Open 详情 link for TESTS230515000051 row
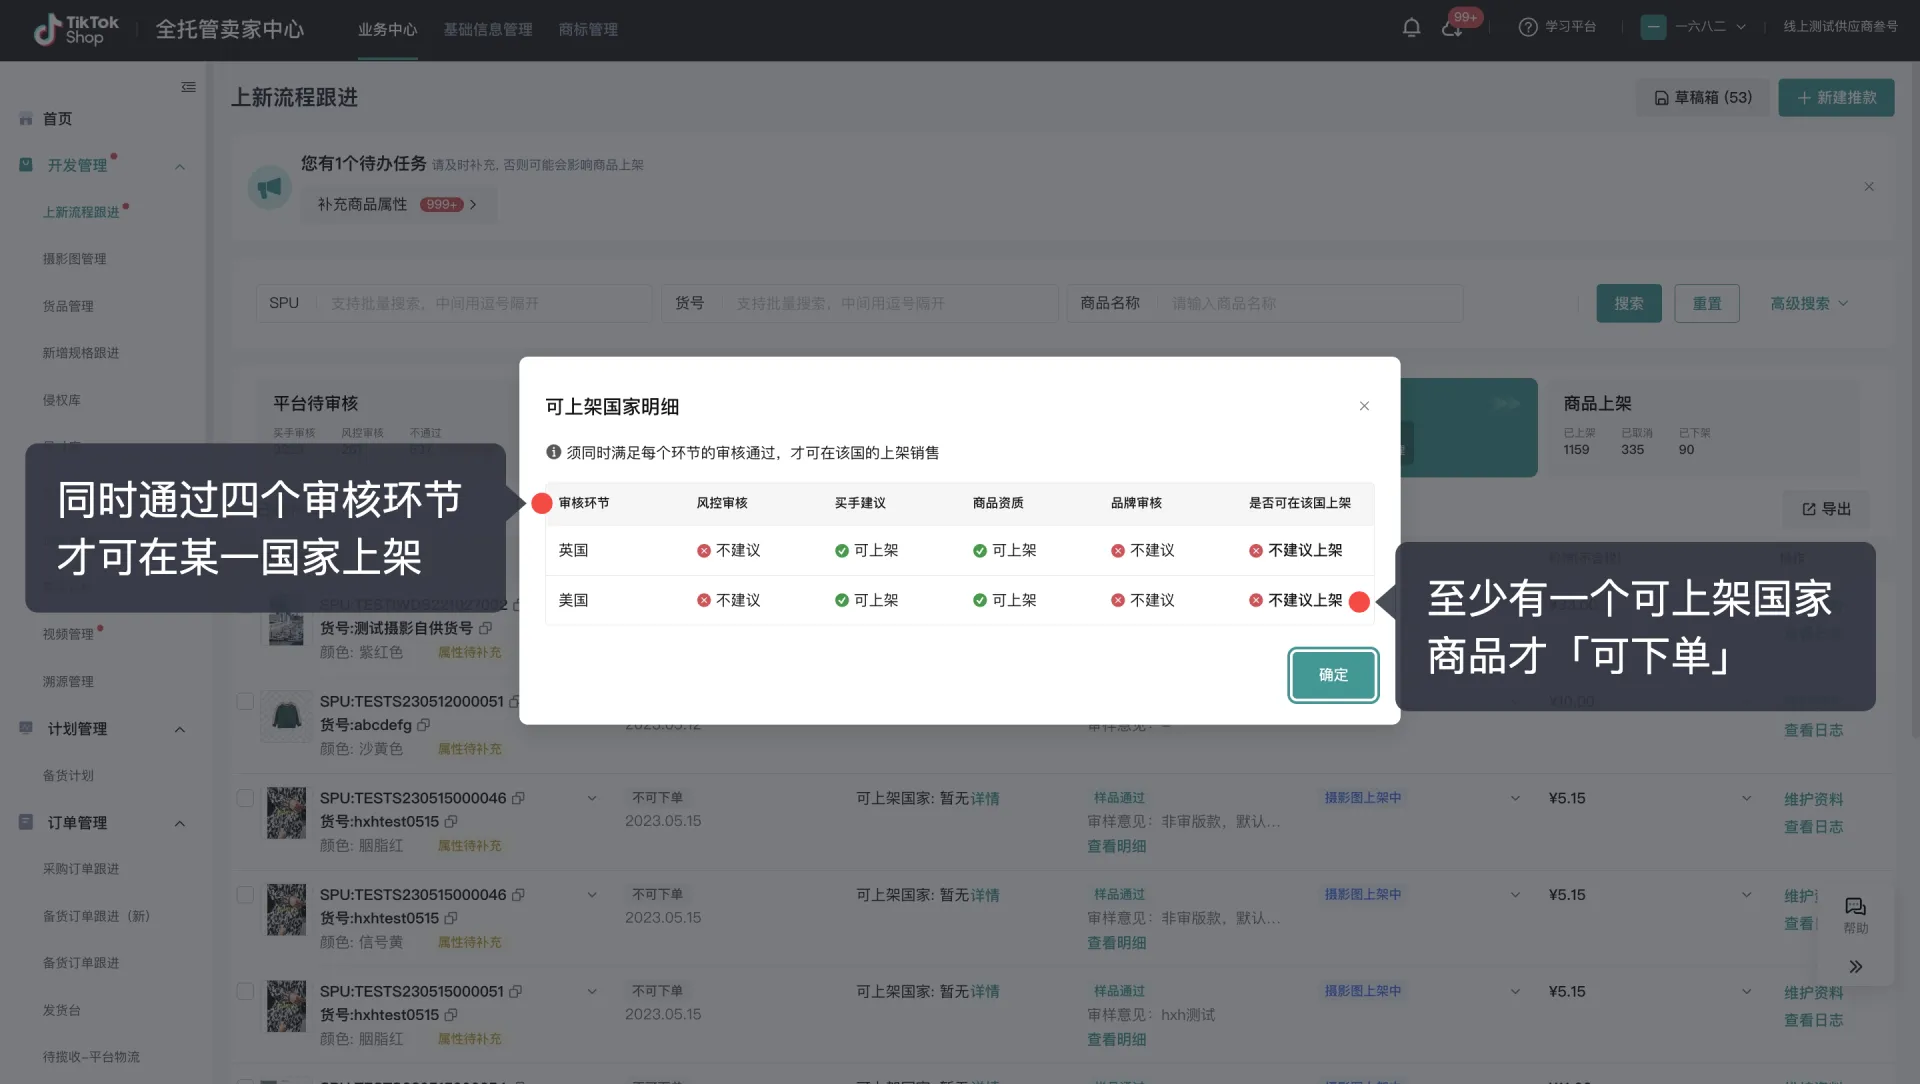Image resolution: width=1920 pixels, height=1084 pixels. (x=985, y=992)
